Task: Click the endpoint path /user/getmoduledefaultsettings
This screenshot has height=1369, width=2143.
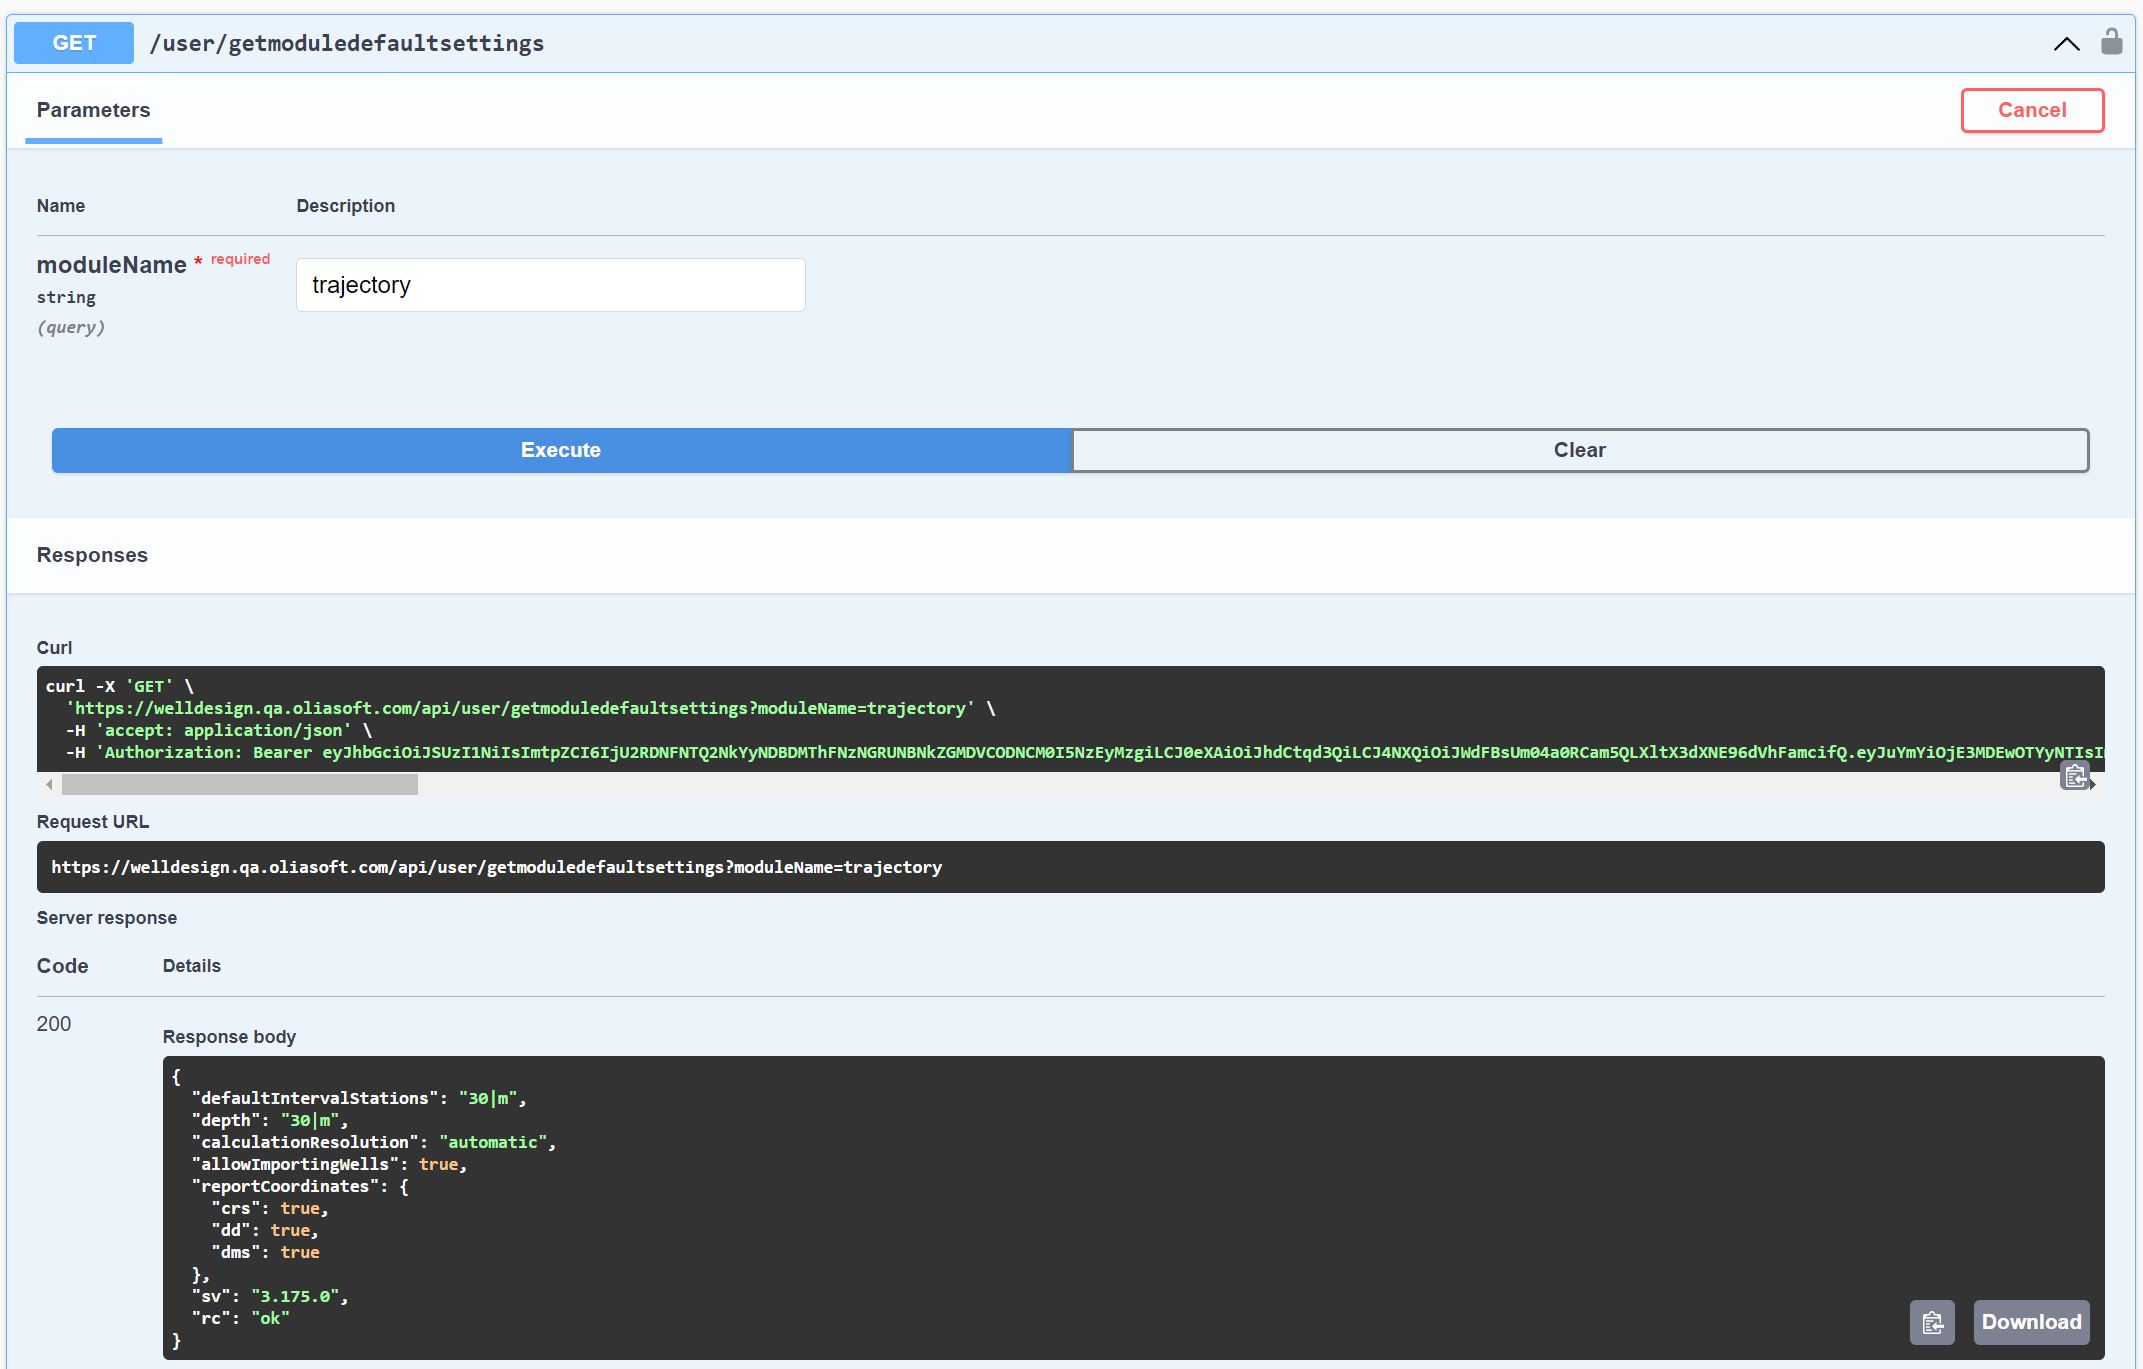Action: (x=347, y=42)
